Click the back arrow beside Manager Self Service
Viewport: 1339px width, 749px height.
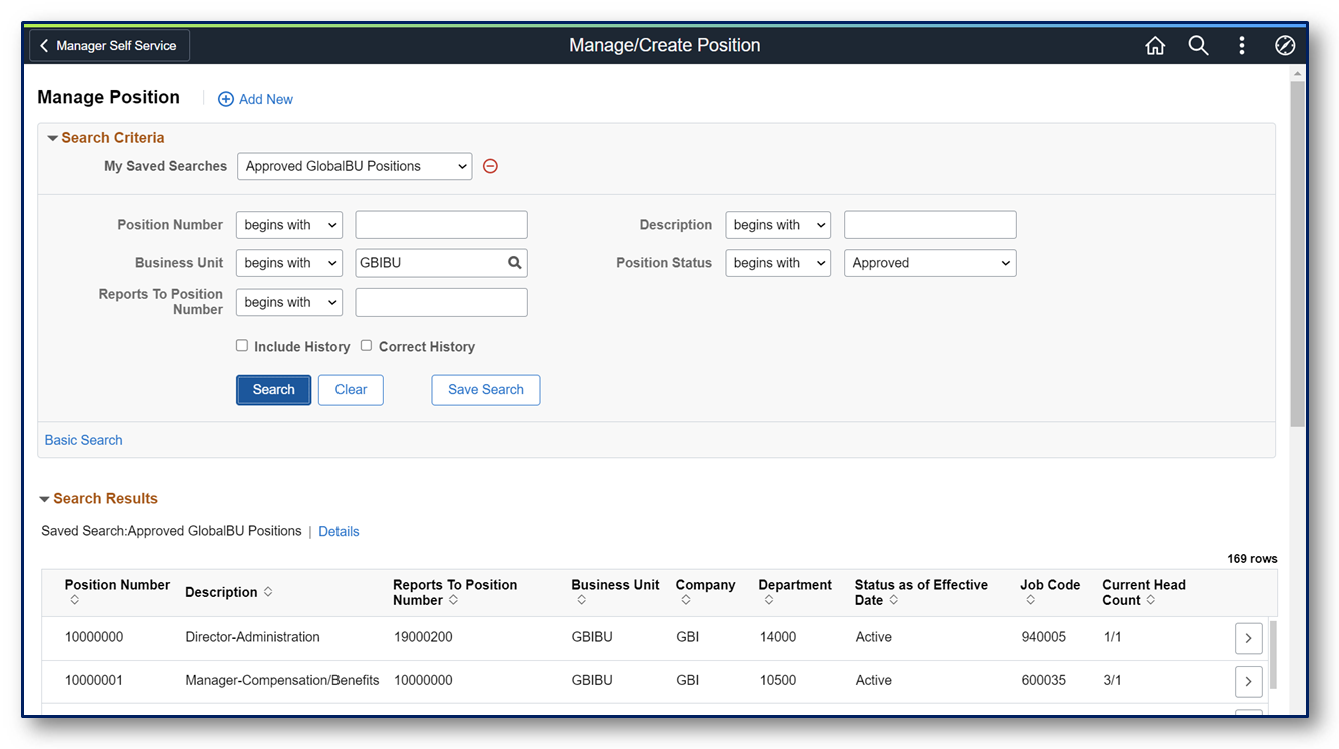43,45
